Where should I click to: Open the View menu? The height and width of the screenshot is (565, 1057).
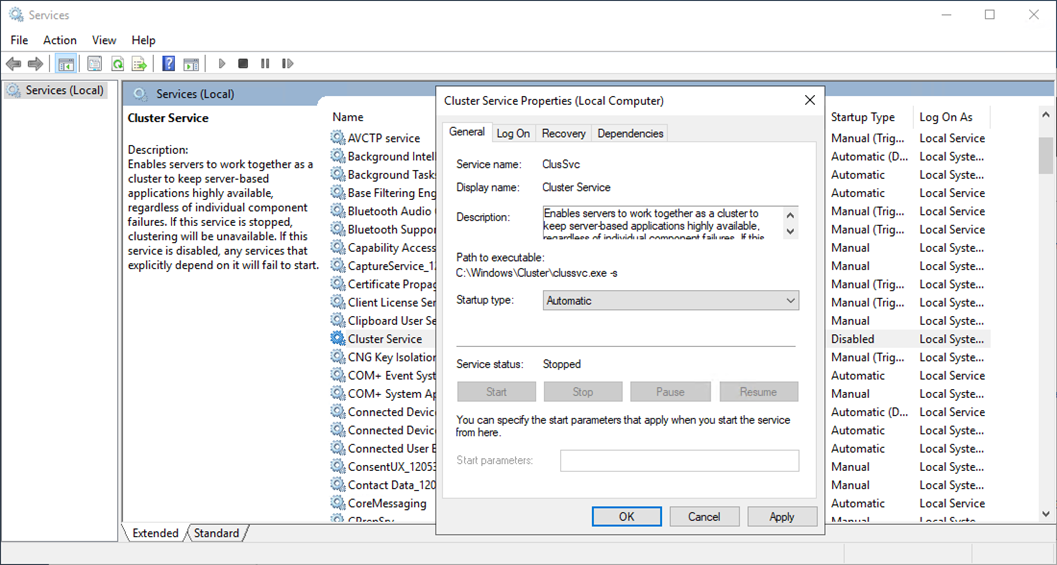tap(104, 40)
